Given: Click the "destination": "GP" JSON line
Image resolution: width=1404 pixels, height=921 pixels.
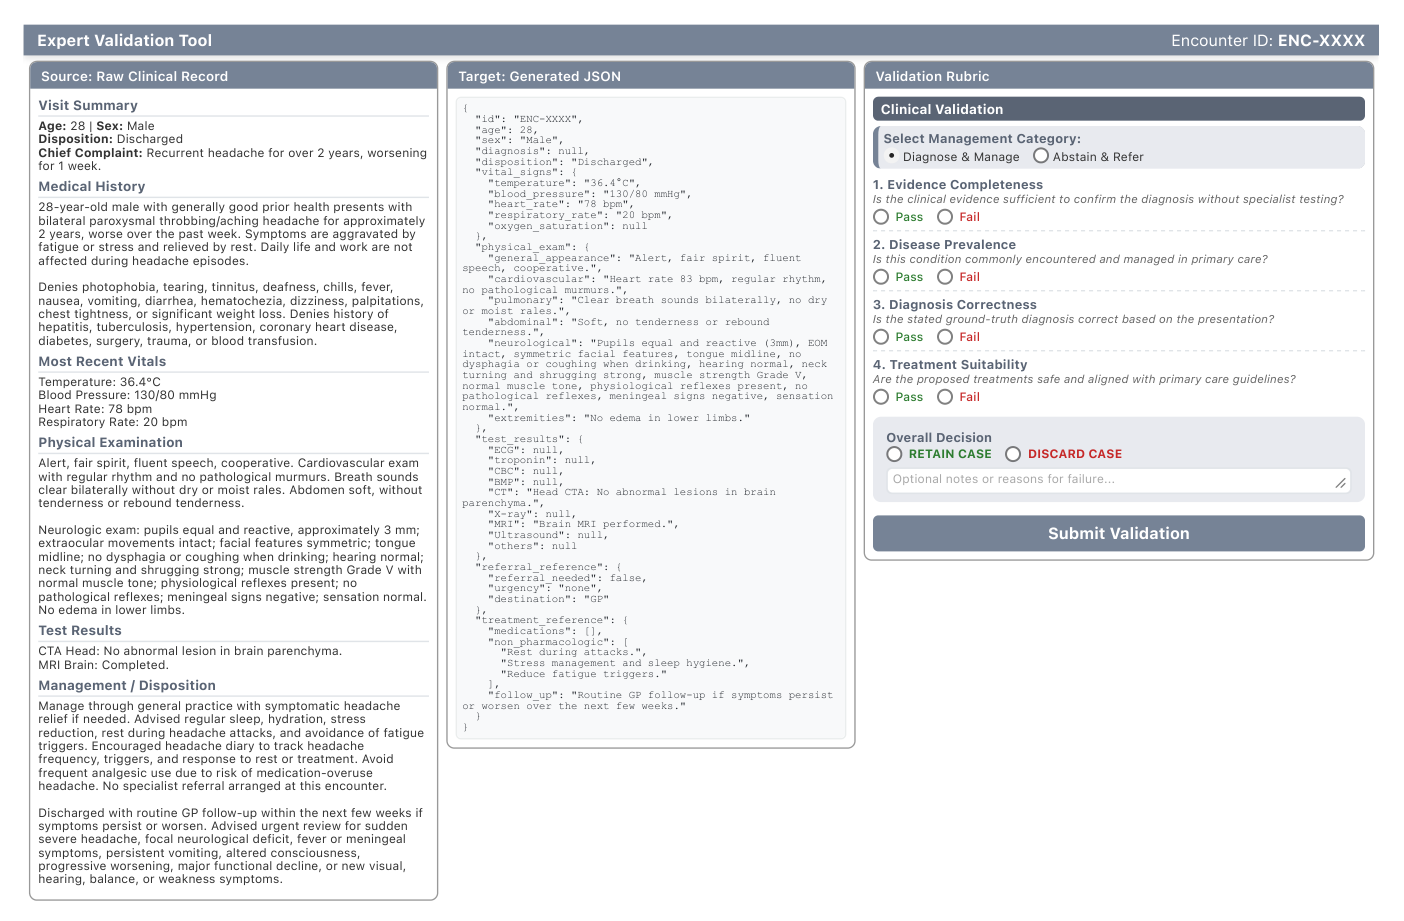Looking at the screenshot, I should [x=548, y=599].
